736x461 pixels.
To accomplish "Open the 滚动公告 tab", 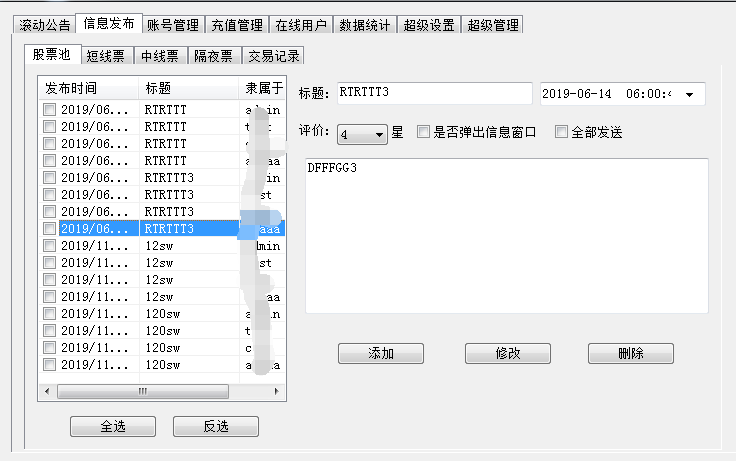I will (45, 25).
